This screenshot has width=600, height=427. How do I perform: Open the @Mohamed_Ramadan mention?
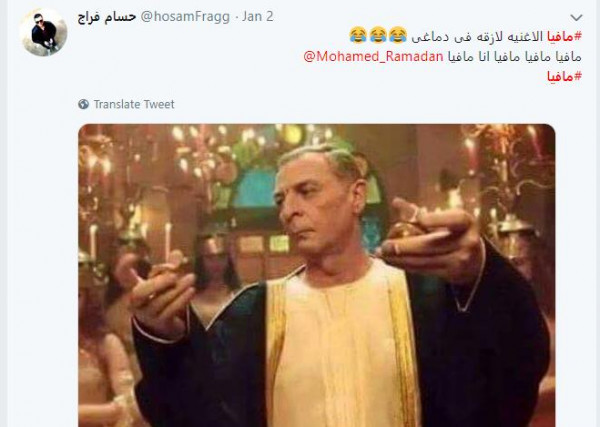pyautogui.click(x=373, y=57)
